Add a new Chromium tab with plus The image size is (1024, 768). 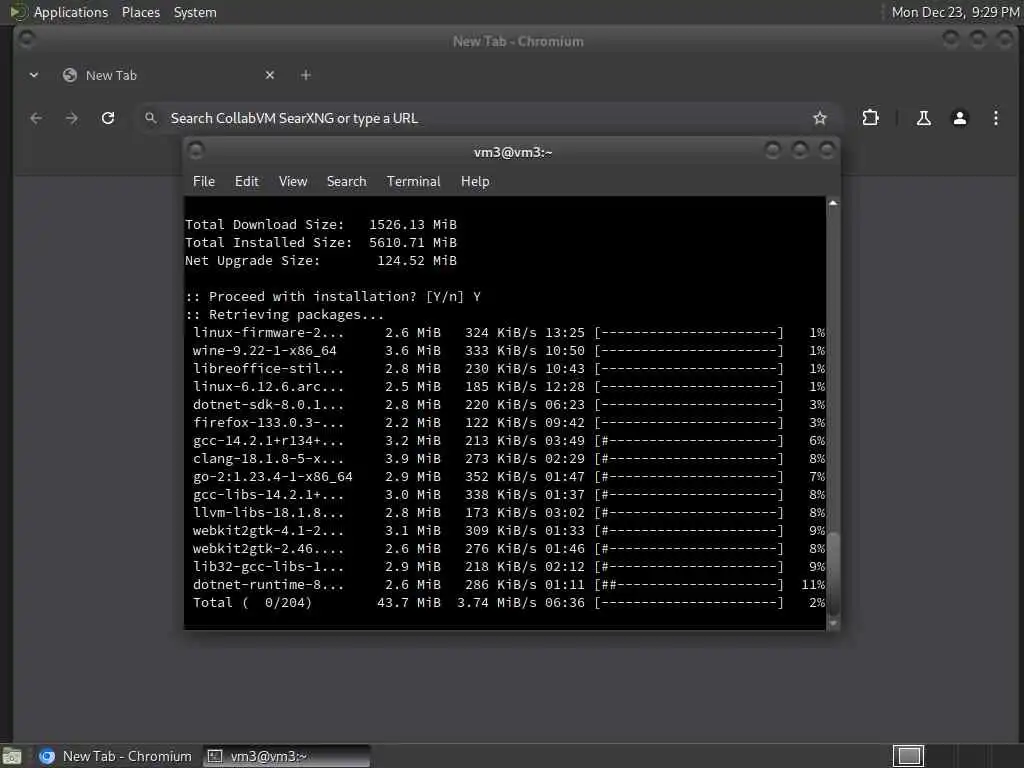click(306, 75)
